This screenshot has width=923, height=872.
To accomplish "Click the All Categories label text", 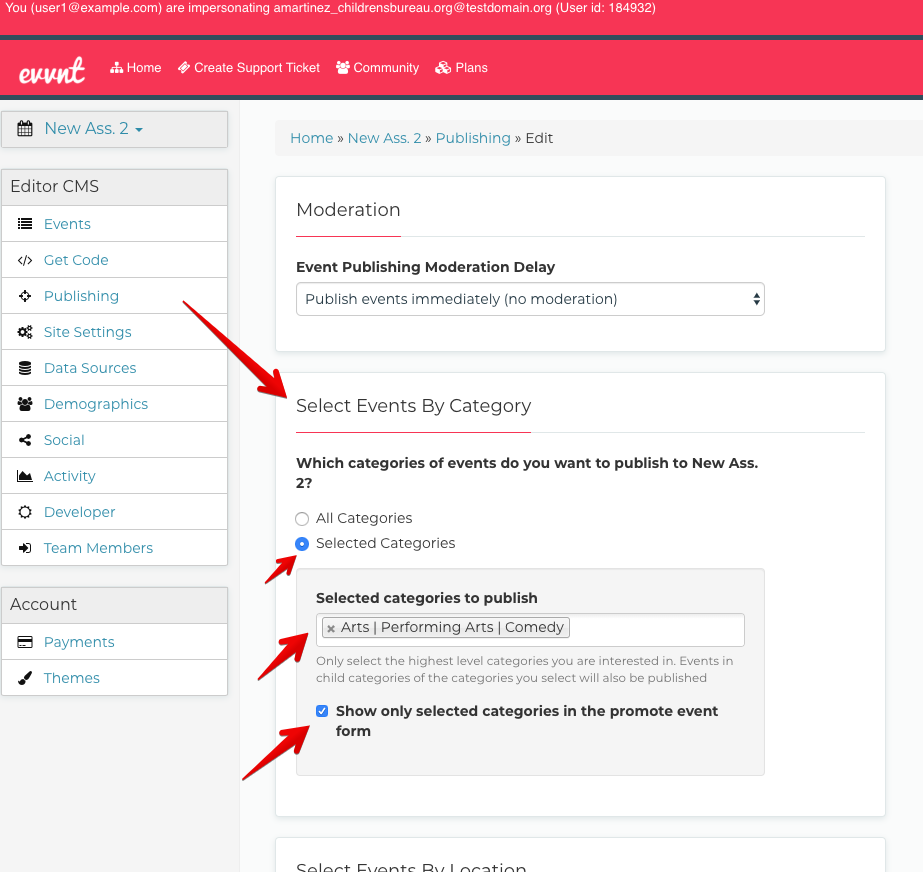I will pyautogui.click(x=364, y=518).
